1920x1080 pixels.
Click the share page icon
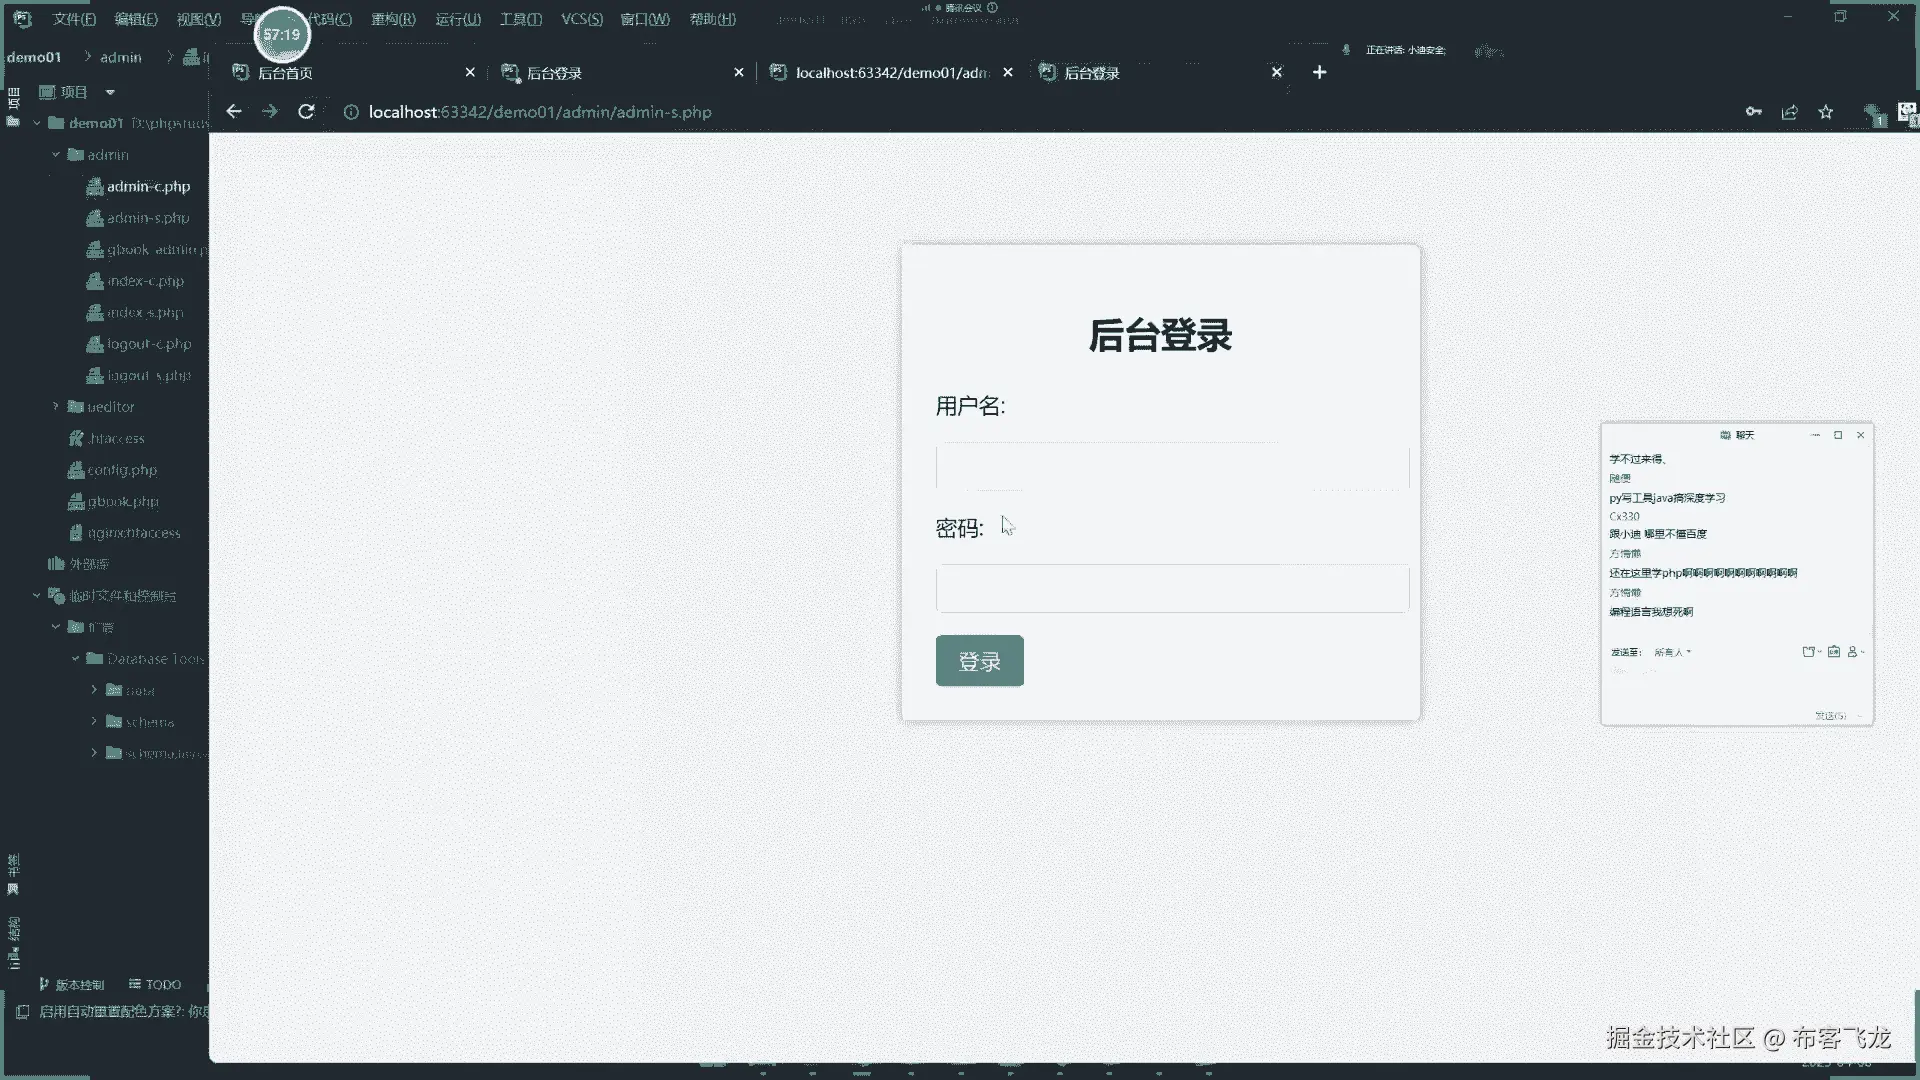1789,112
